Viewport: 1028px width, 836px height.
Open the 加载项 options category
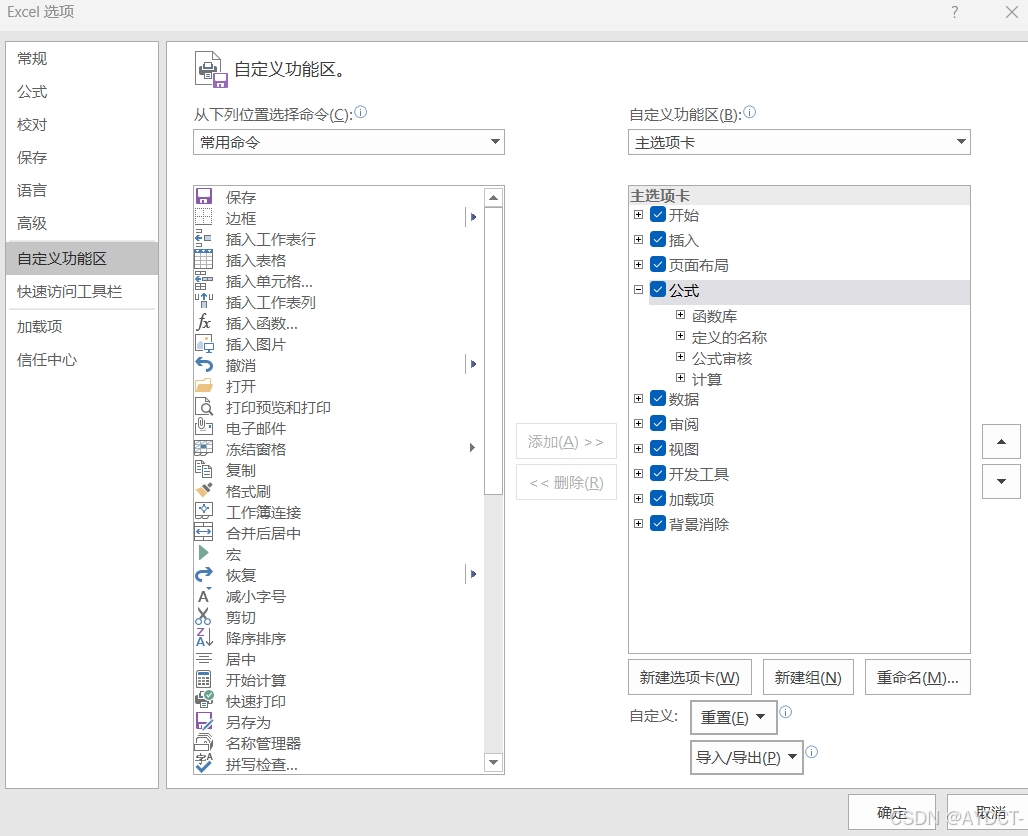[82, 326]
